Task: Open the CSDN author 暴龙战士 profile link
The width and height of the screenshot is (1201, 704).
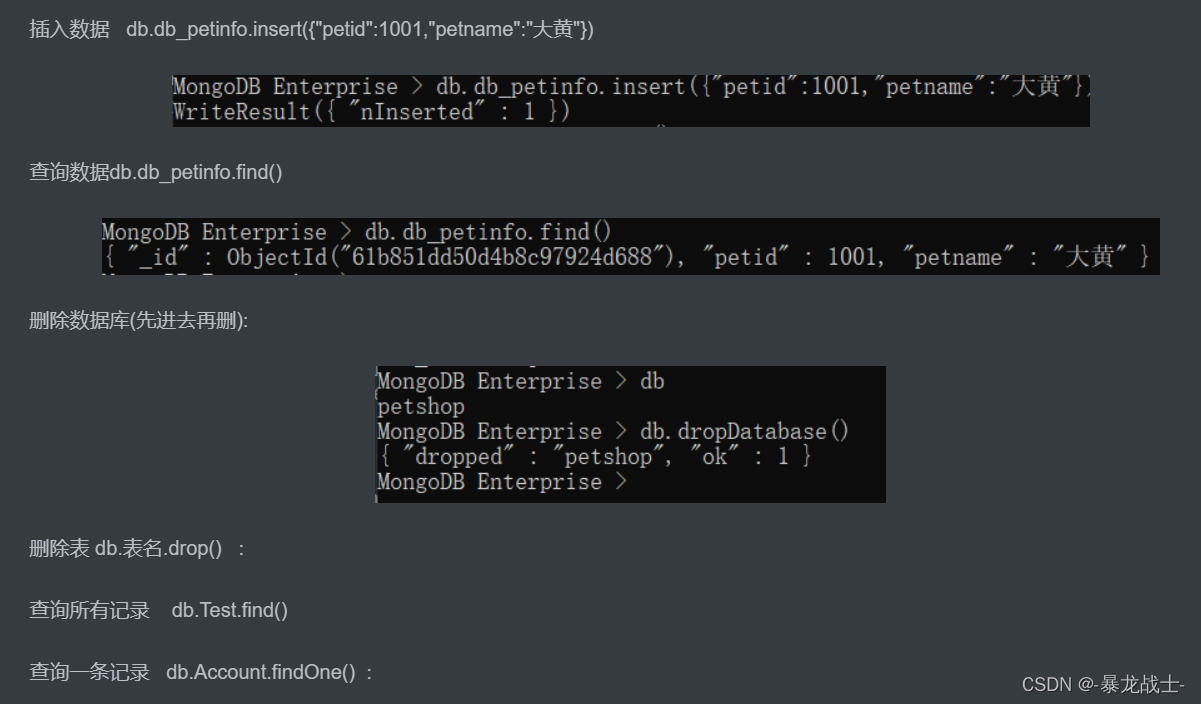Action: (1120, 684)
